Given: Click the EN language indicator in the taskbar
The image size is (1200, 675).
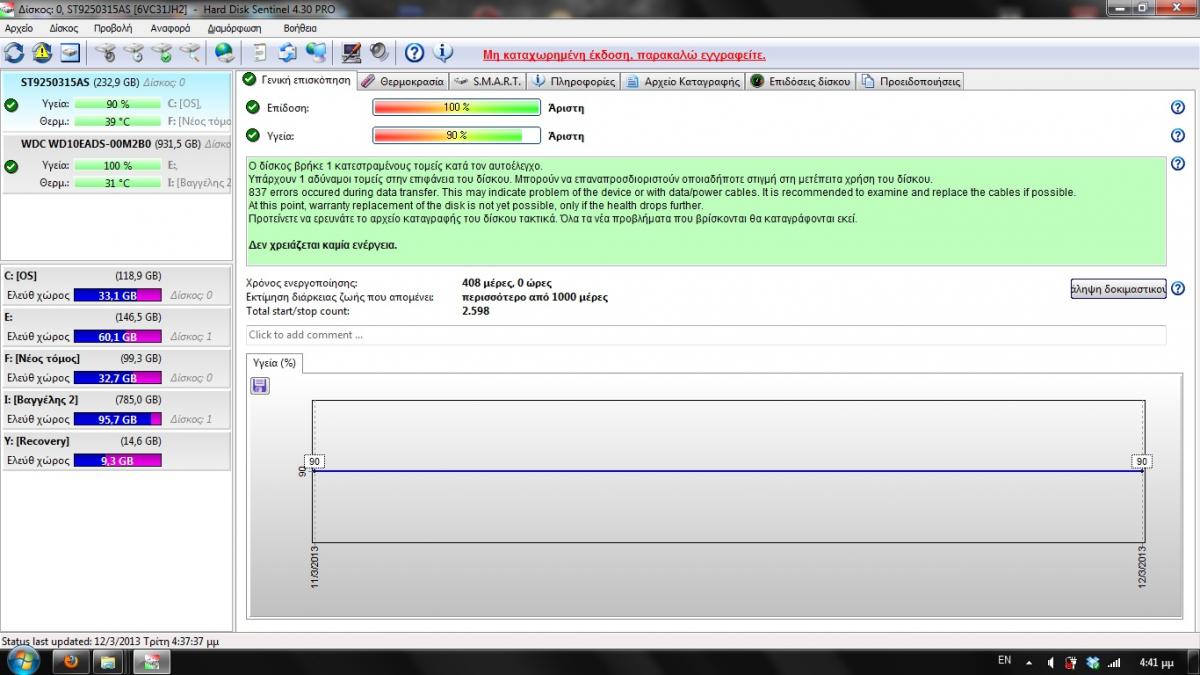Looking at the screenshot, I should (x=1005, y=660).
